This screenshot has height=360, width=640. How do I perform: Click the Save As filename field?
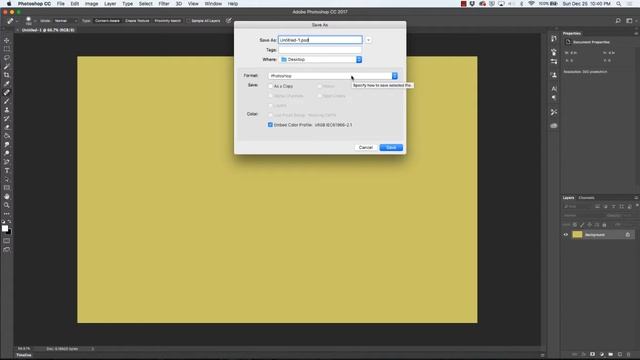320,40
